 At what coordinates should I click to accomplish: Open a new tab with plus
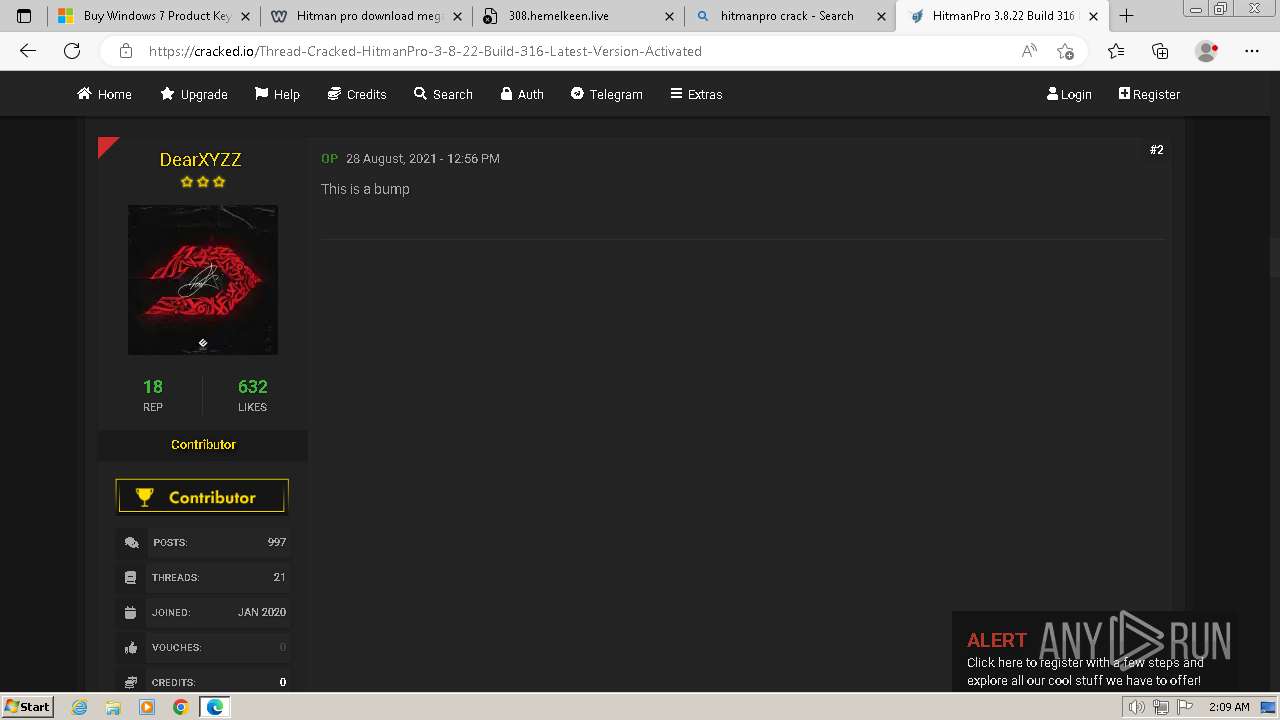tap(1127, 16)
